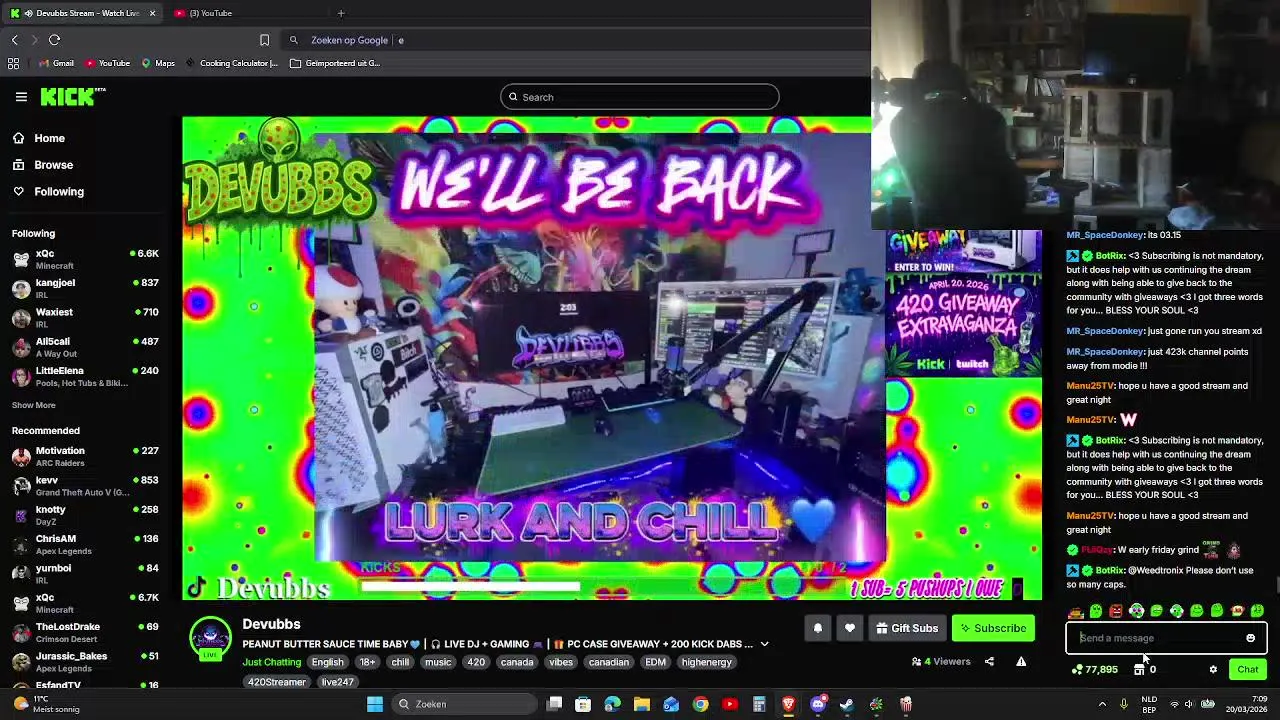Switch to the (3) YouTube browser tab
This screenshot has width=1280, height=720.
210,13
